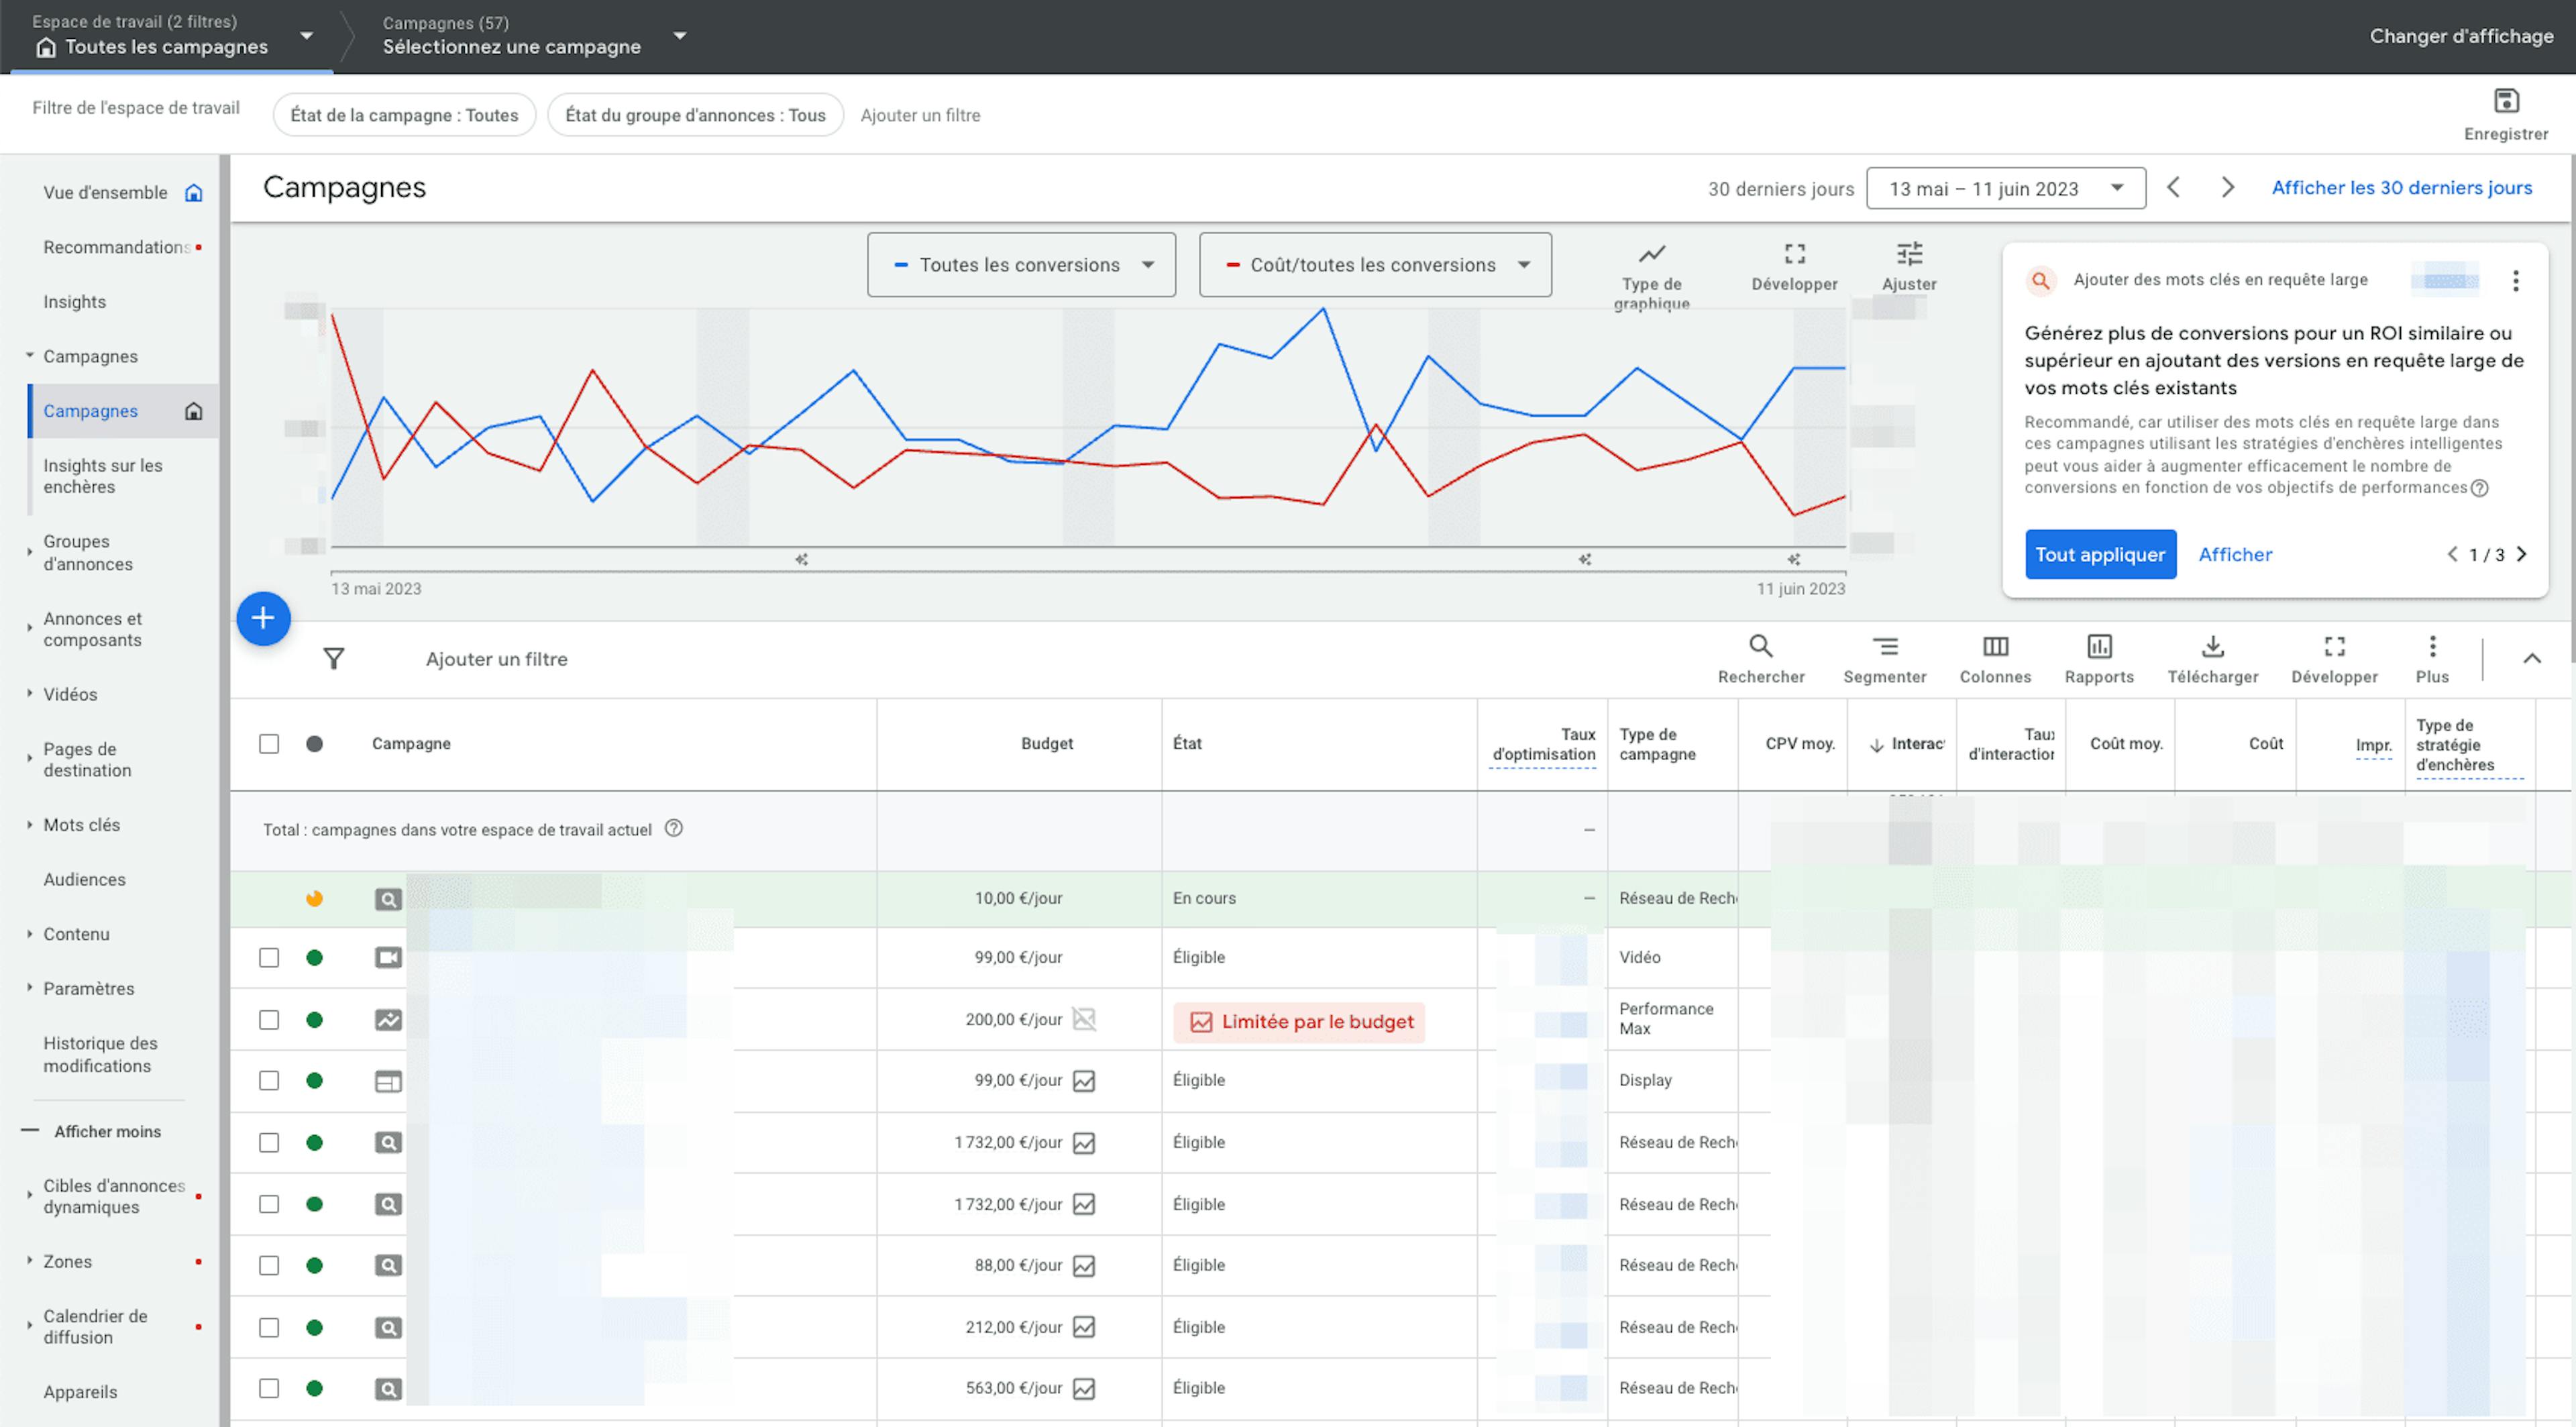Check the Vidéo campaign row checkbox

pyautogui.click(x=269, y=958)
